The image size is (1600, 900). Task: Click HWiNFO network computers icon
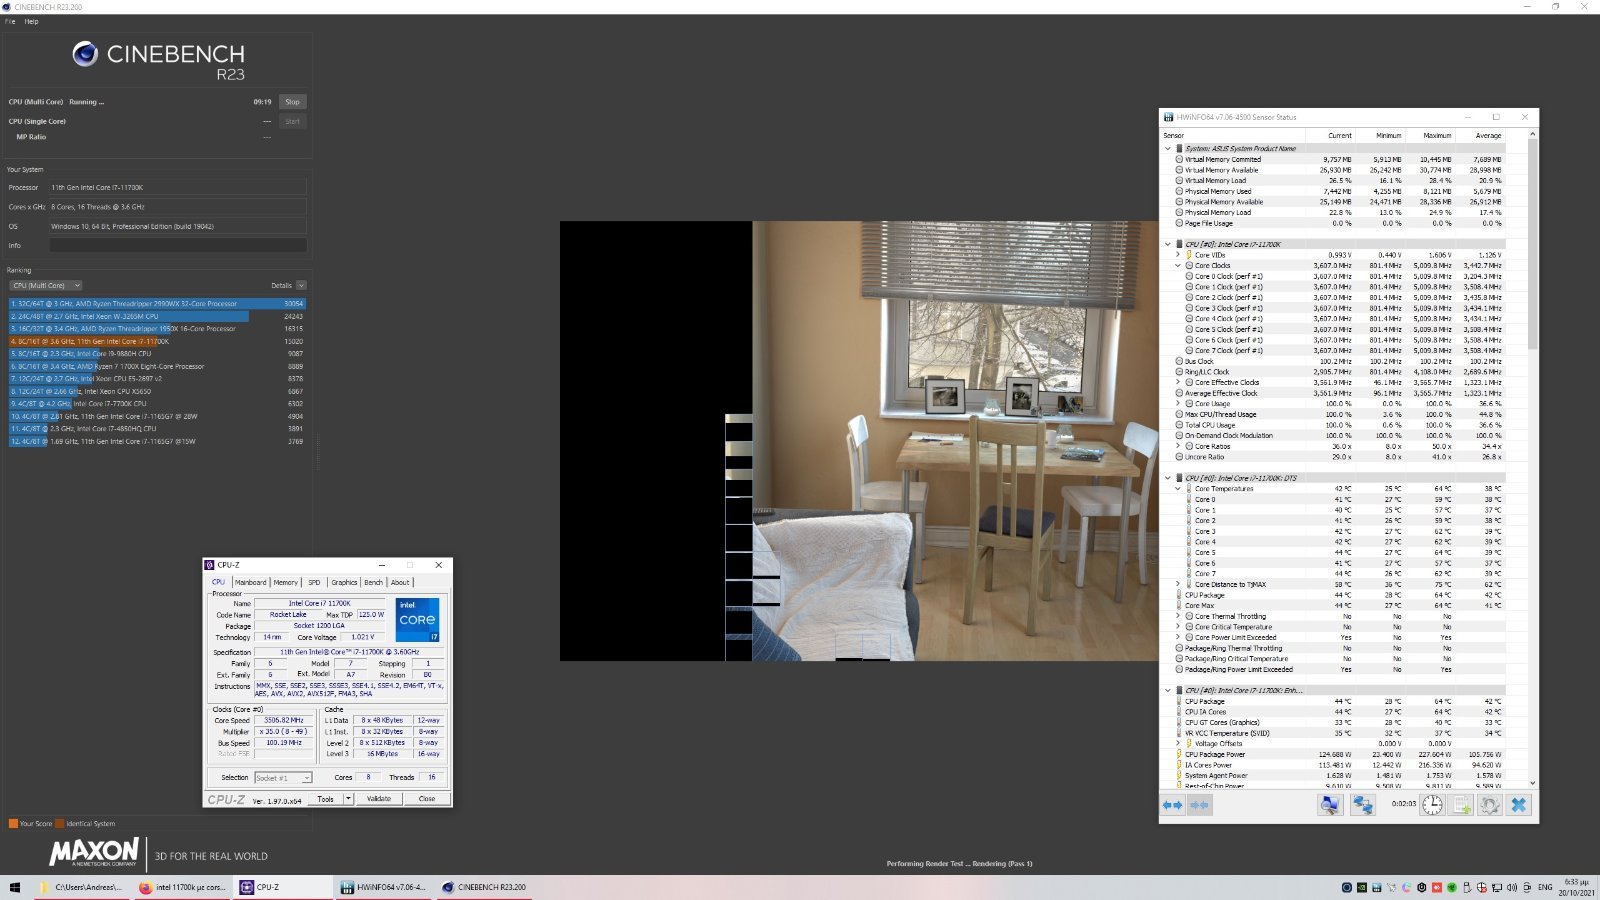[1363, 805]
